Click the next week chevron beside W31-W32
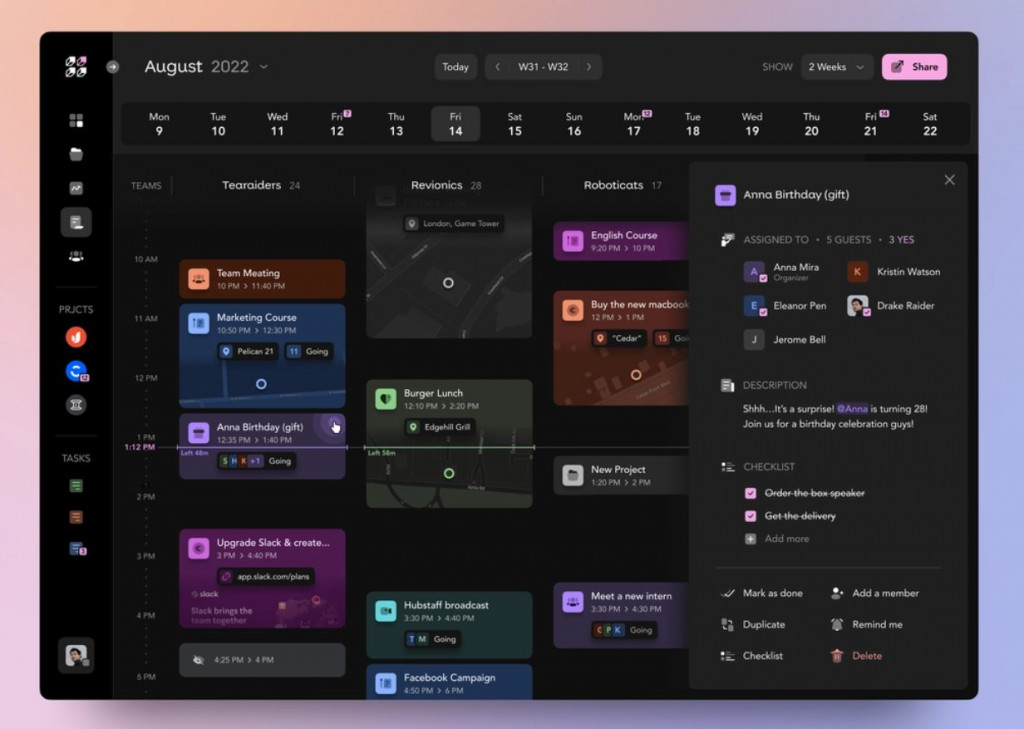The height and width of the screenshot is (729, 1024). click(x=588, y=66)
